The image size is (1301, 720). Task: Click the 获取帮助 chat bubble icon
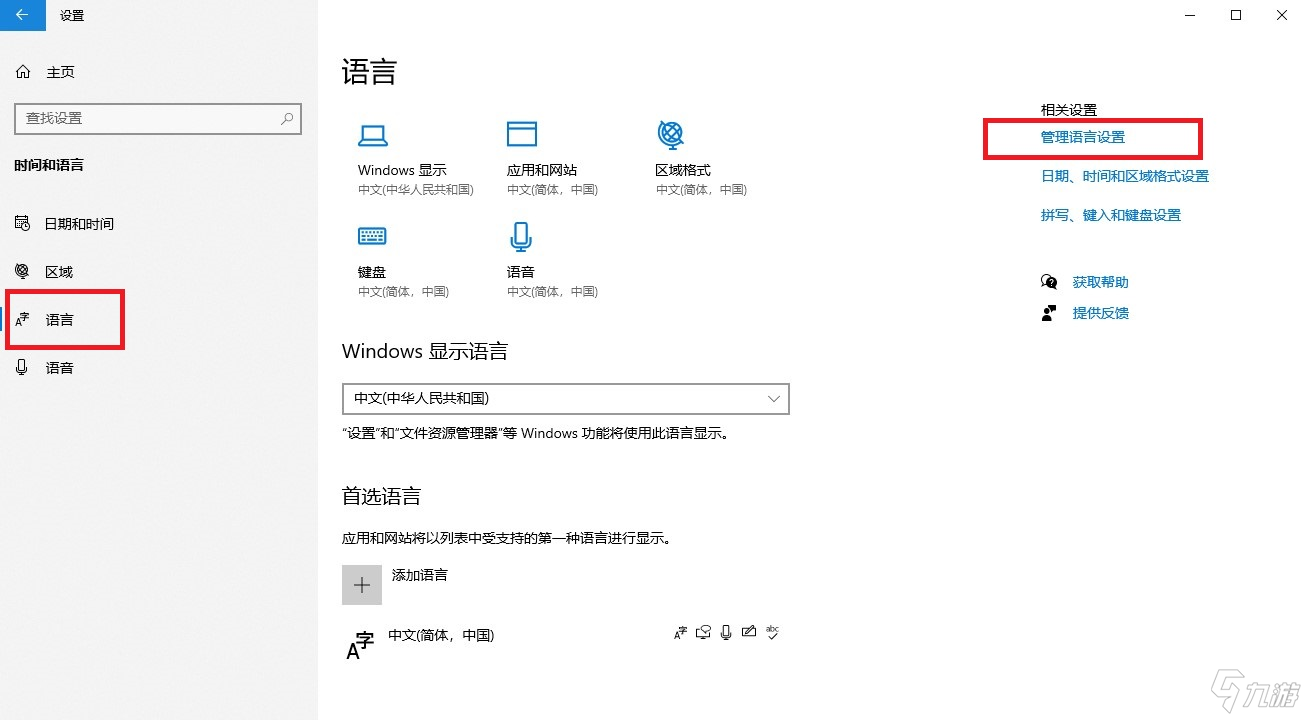pos(1049,282)
